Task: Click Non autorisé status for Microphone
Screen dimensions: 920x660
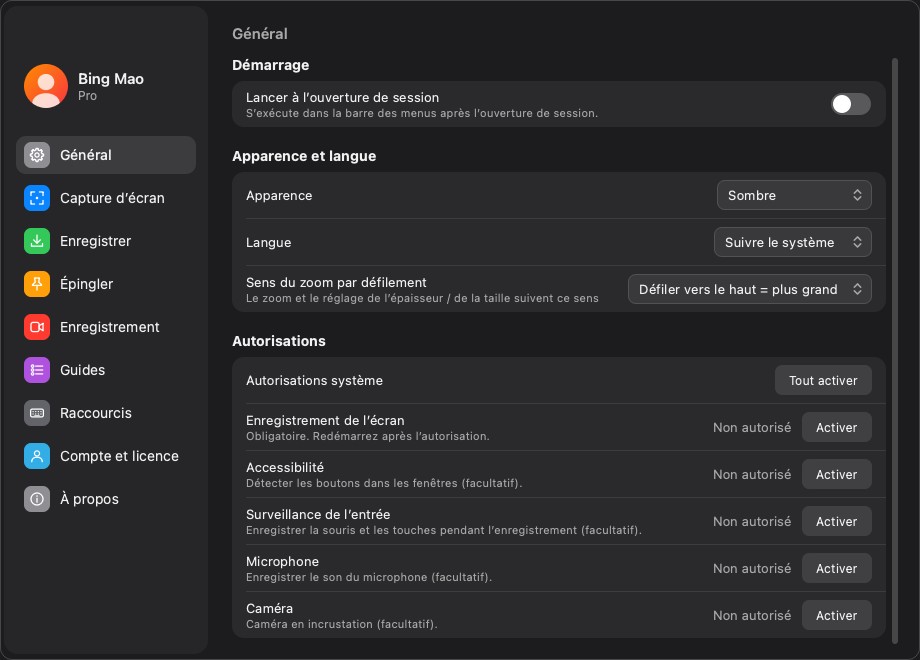Action: click(752, 568)
